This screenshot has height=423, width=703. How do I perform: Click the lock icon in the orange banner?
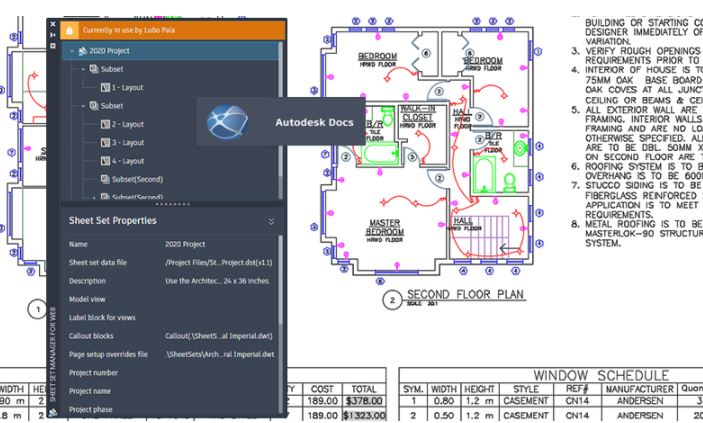69,31
